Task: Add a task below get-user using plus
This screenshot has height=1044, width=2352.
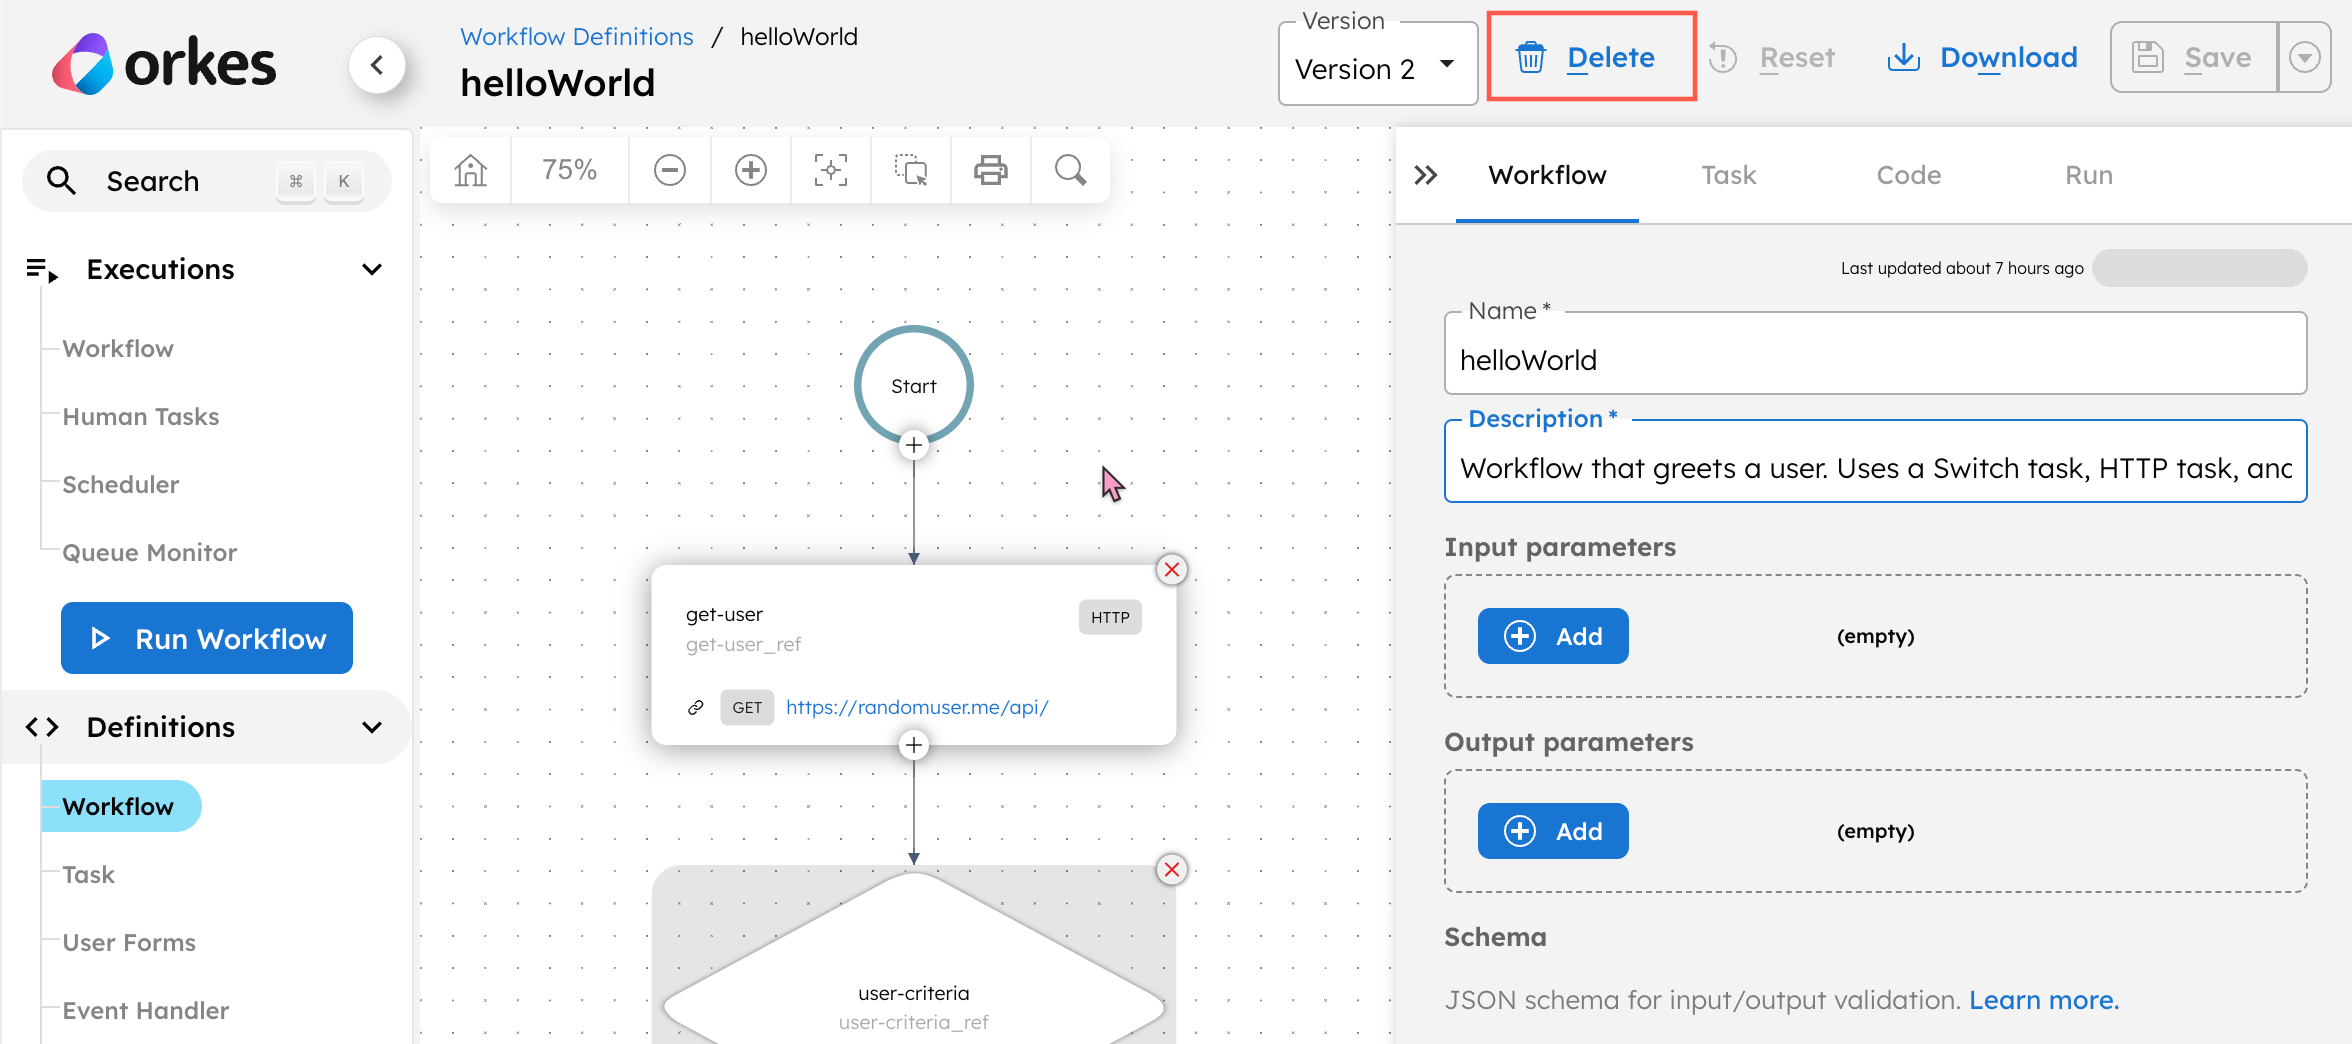Action: 914,745
